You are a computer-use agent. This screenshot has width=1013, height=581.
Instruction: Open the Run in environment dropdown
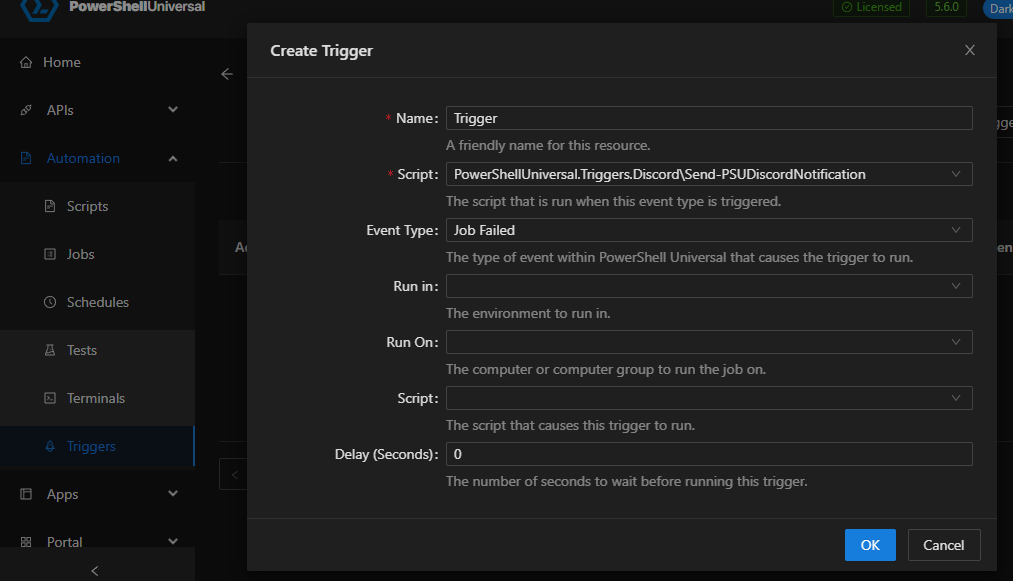tap(709, 286)
